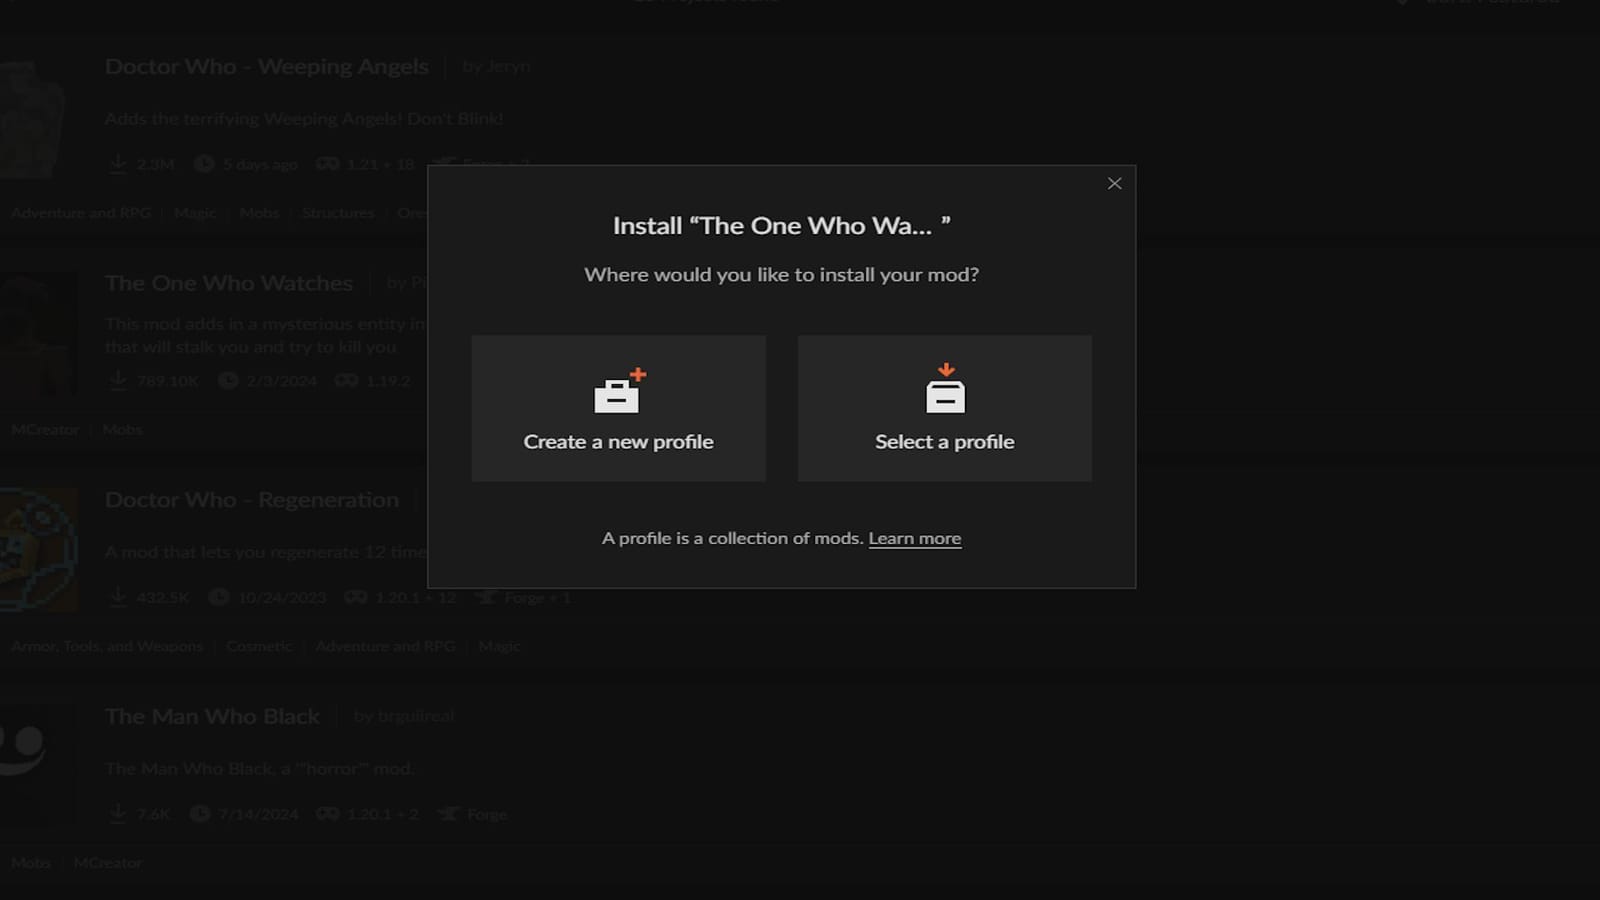This screenshot has height=900, width=1600.
Task: Select the Mobs category tag under Weeping Angels
Action: [258, 213]
